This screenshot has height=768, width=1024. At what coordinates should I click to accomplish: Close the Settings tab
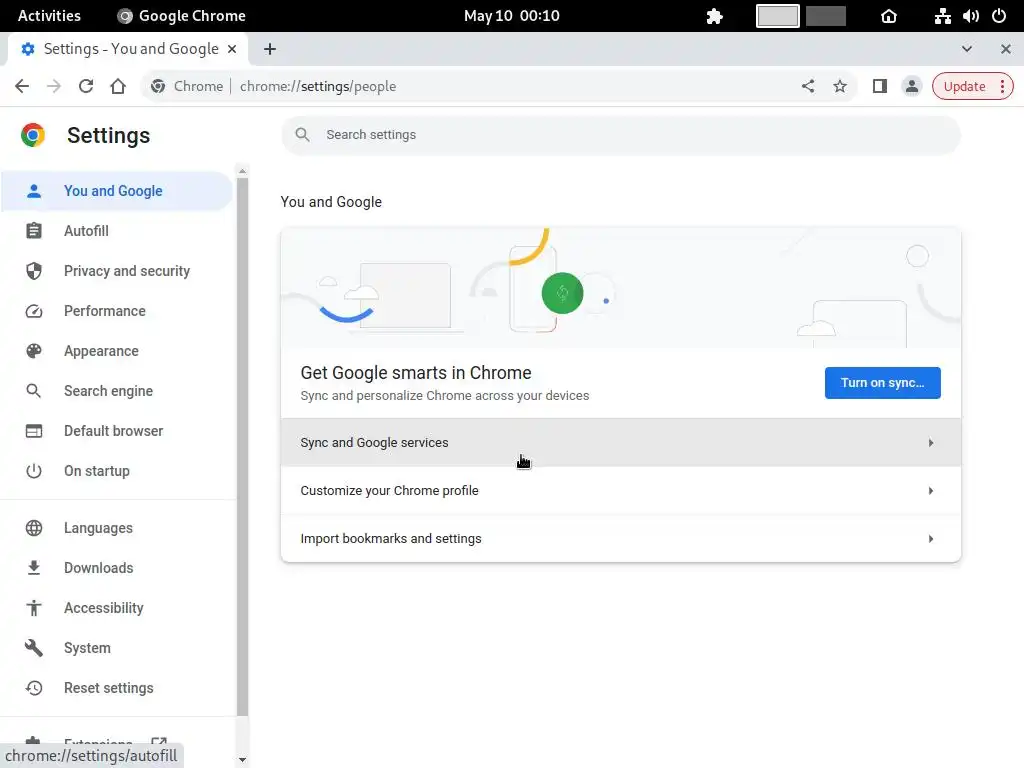tap(232, 49)
